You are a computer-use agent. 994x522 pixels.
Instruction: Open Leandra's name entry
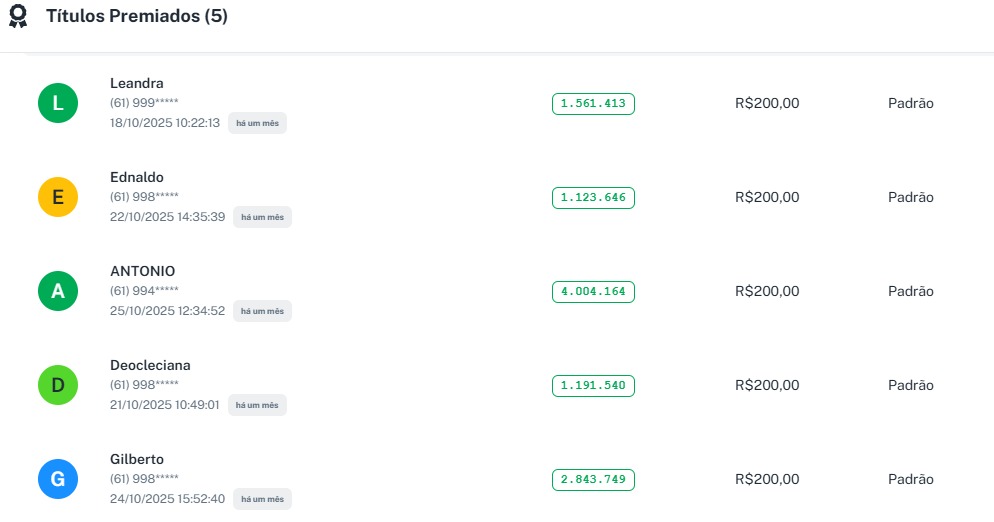point(136,83)
